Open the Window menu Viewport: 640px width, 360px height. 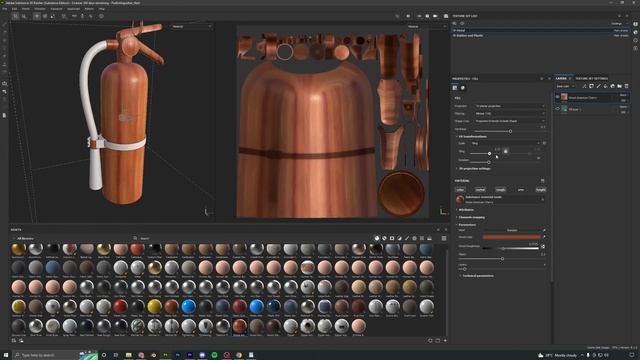coord(40,9)
